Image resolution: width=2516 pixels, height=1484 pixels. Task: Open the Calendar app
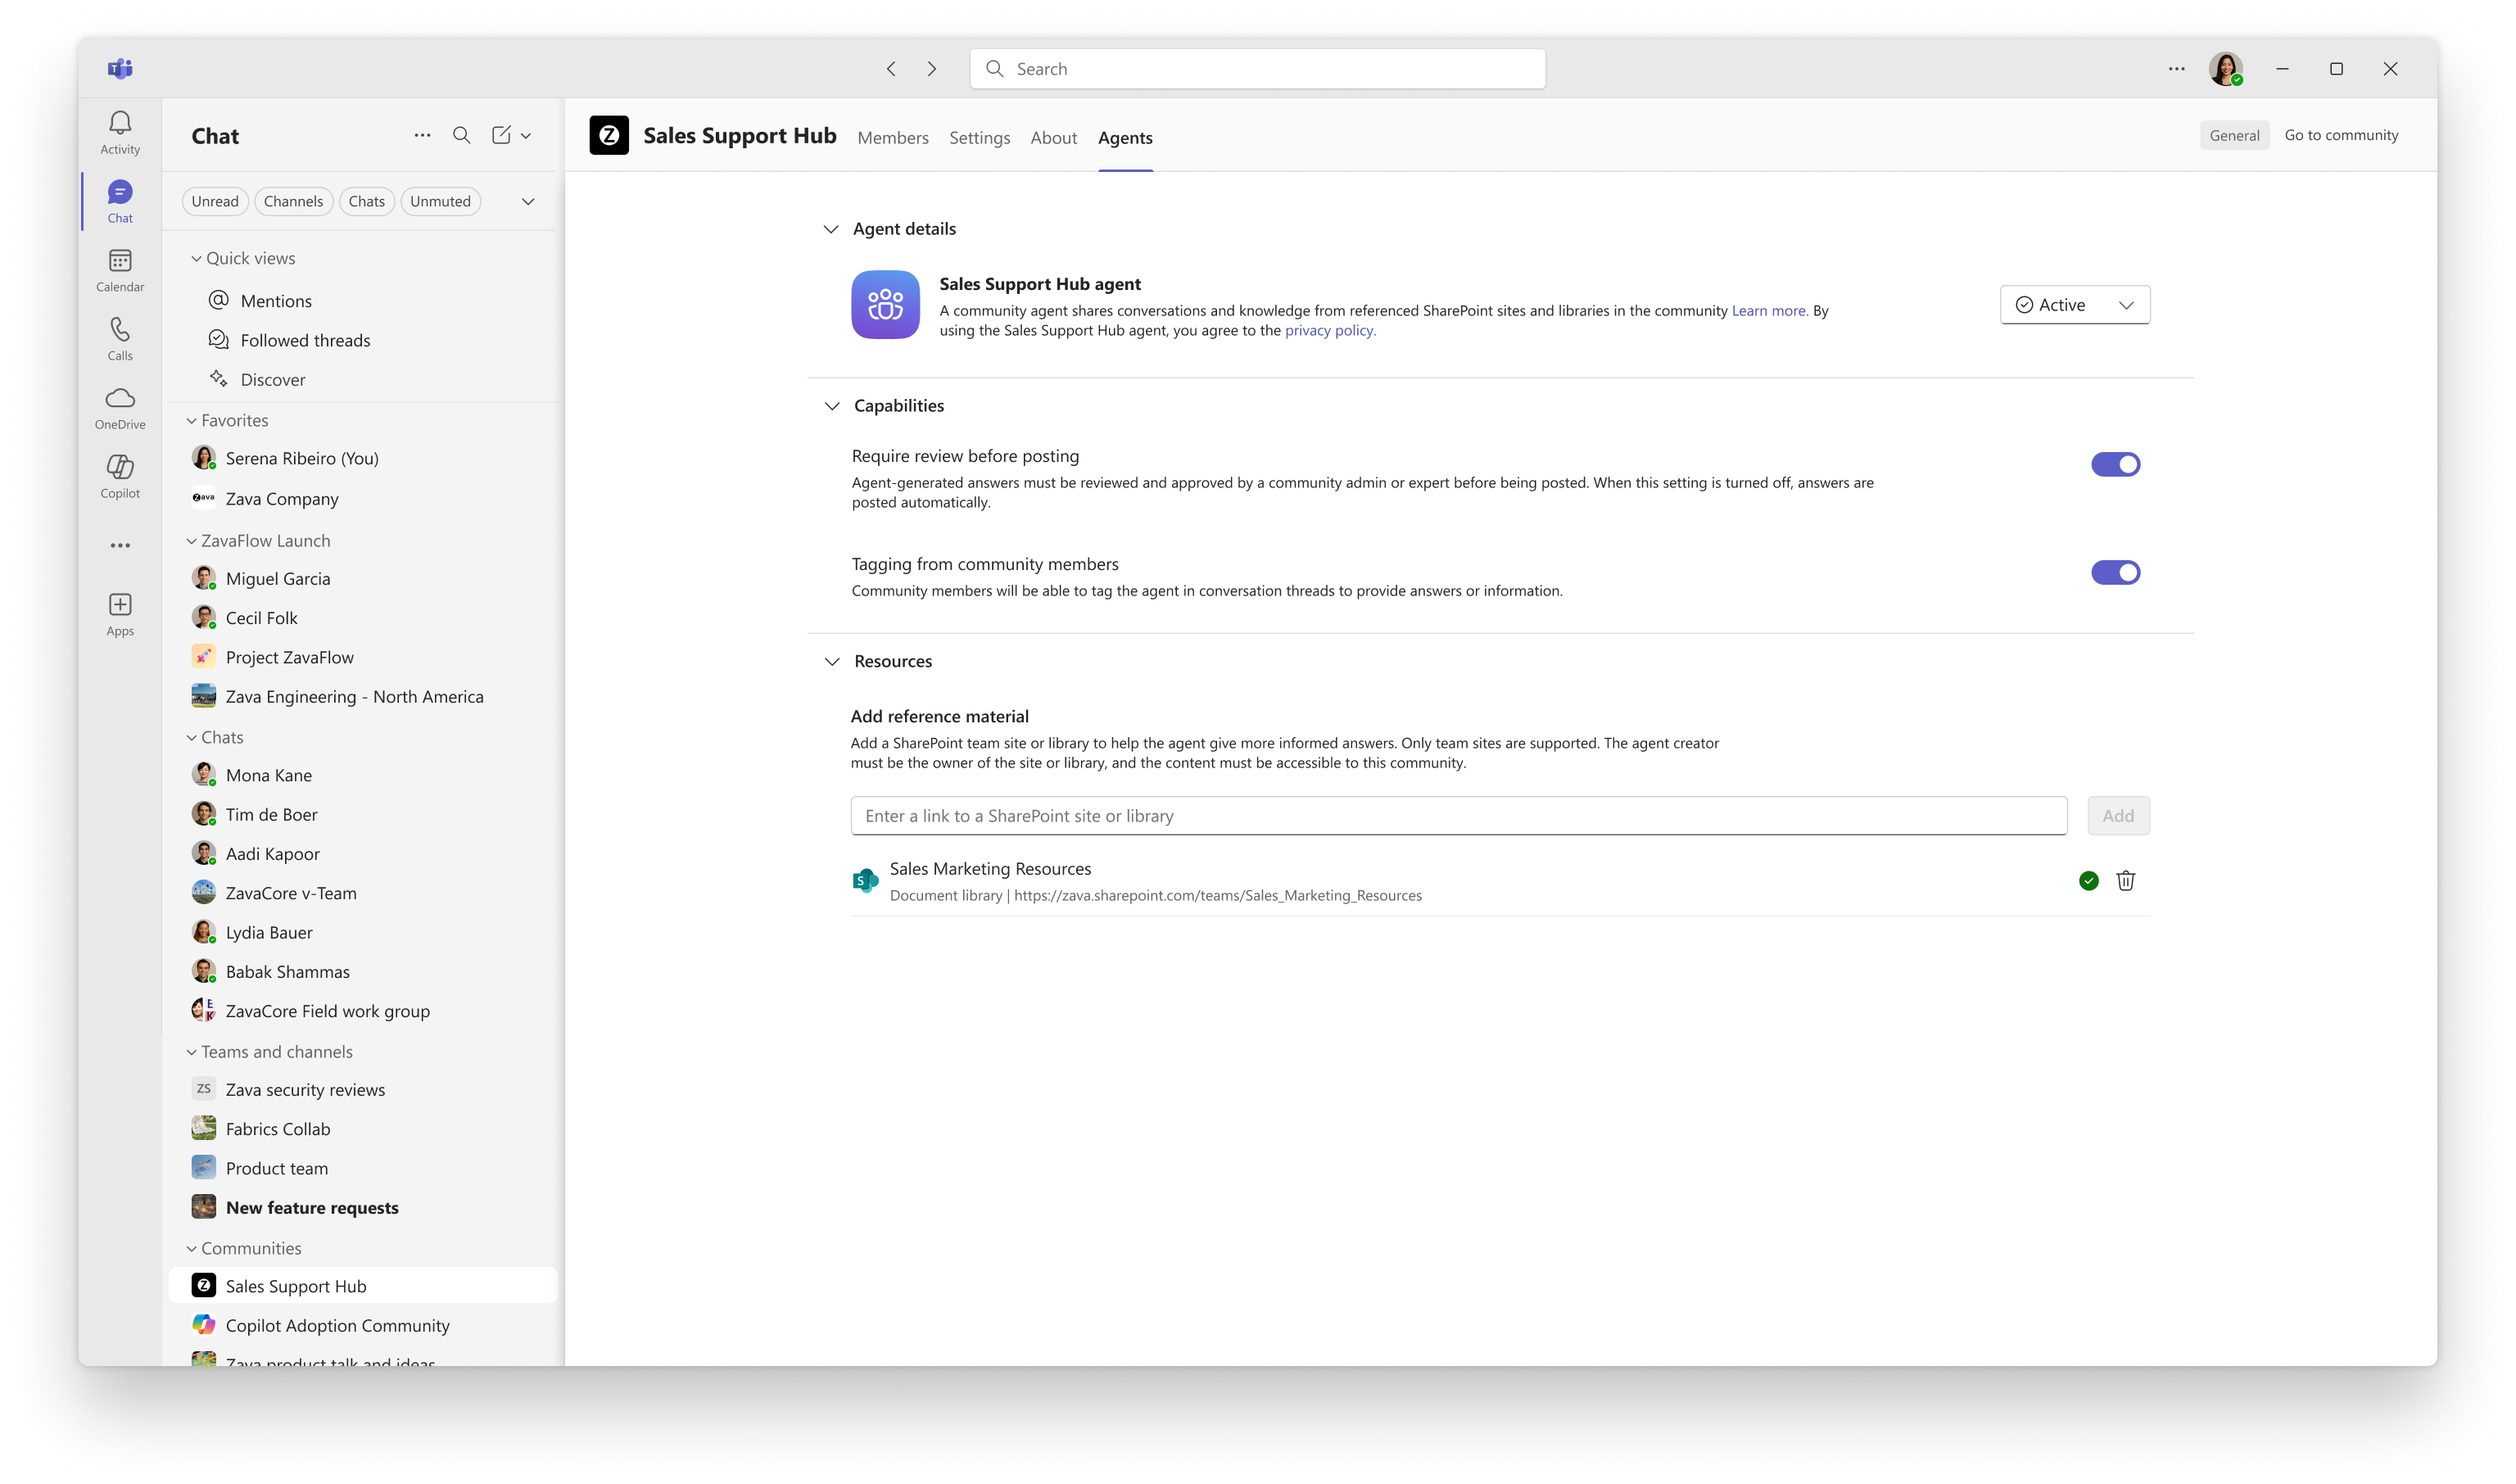(120, 271)
